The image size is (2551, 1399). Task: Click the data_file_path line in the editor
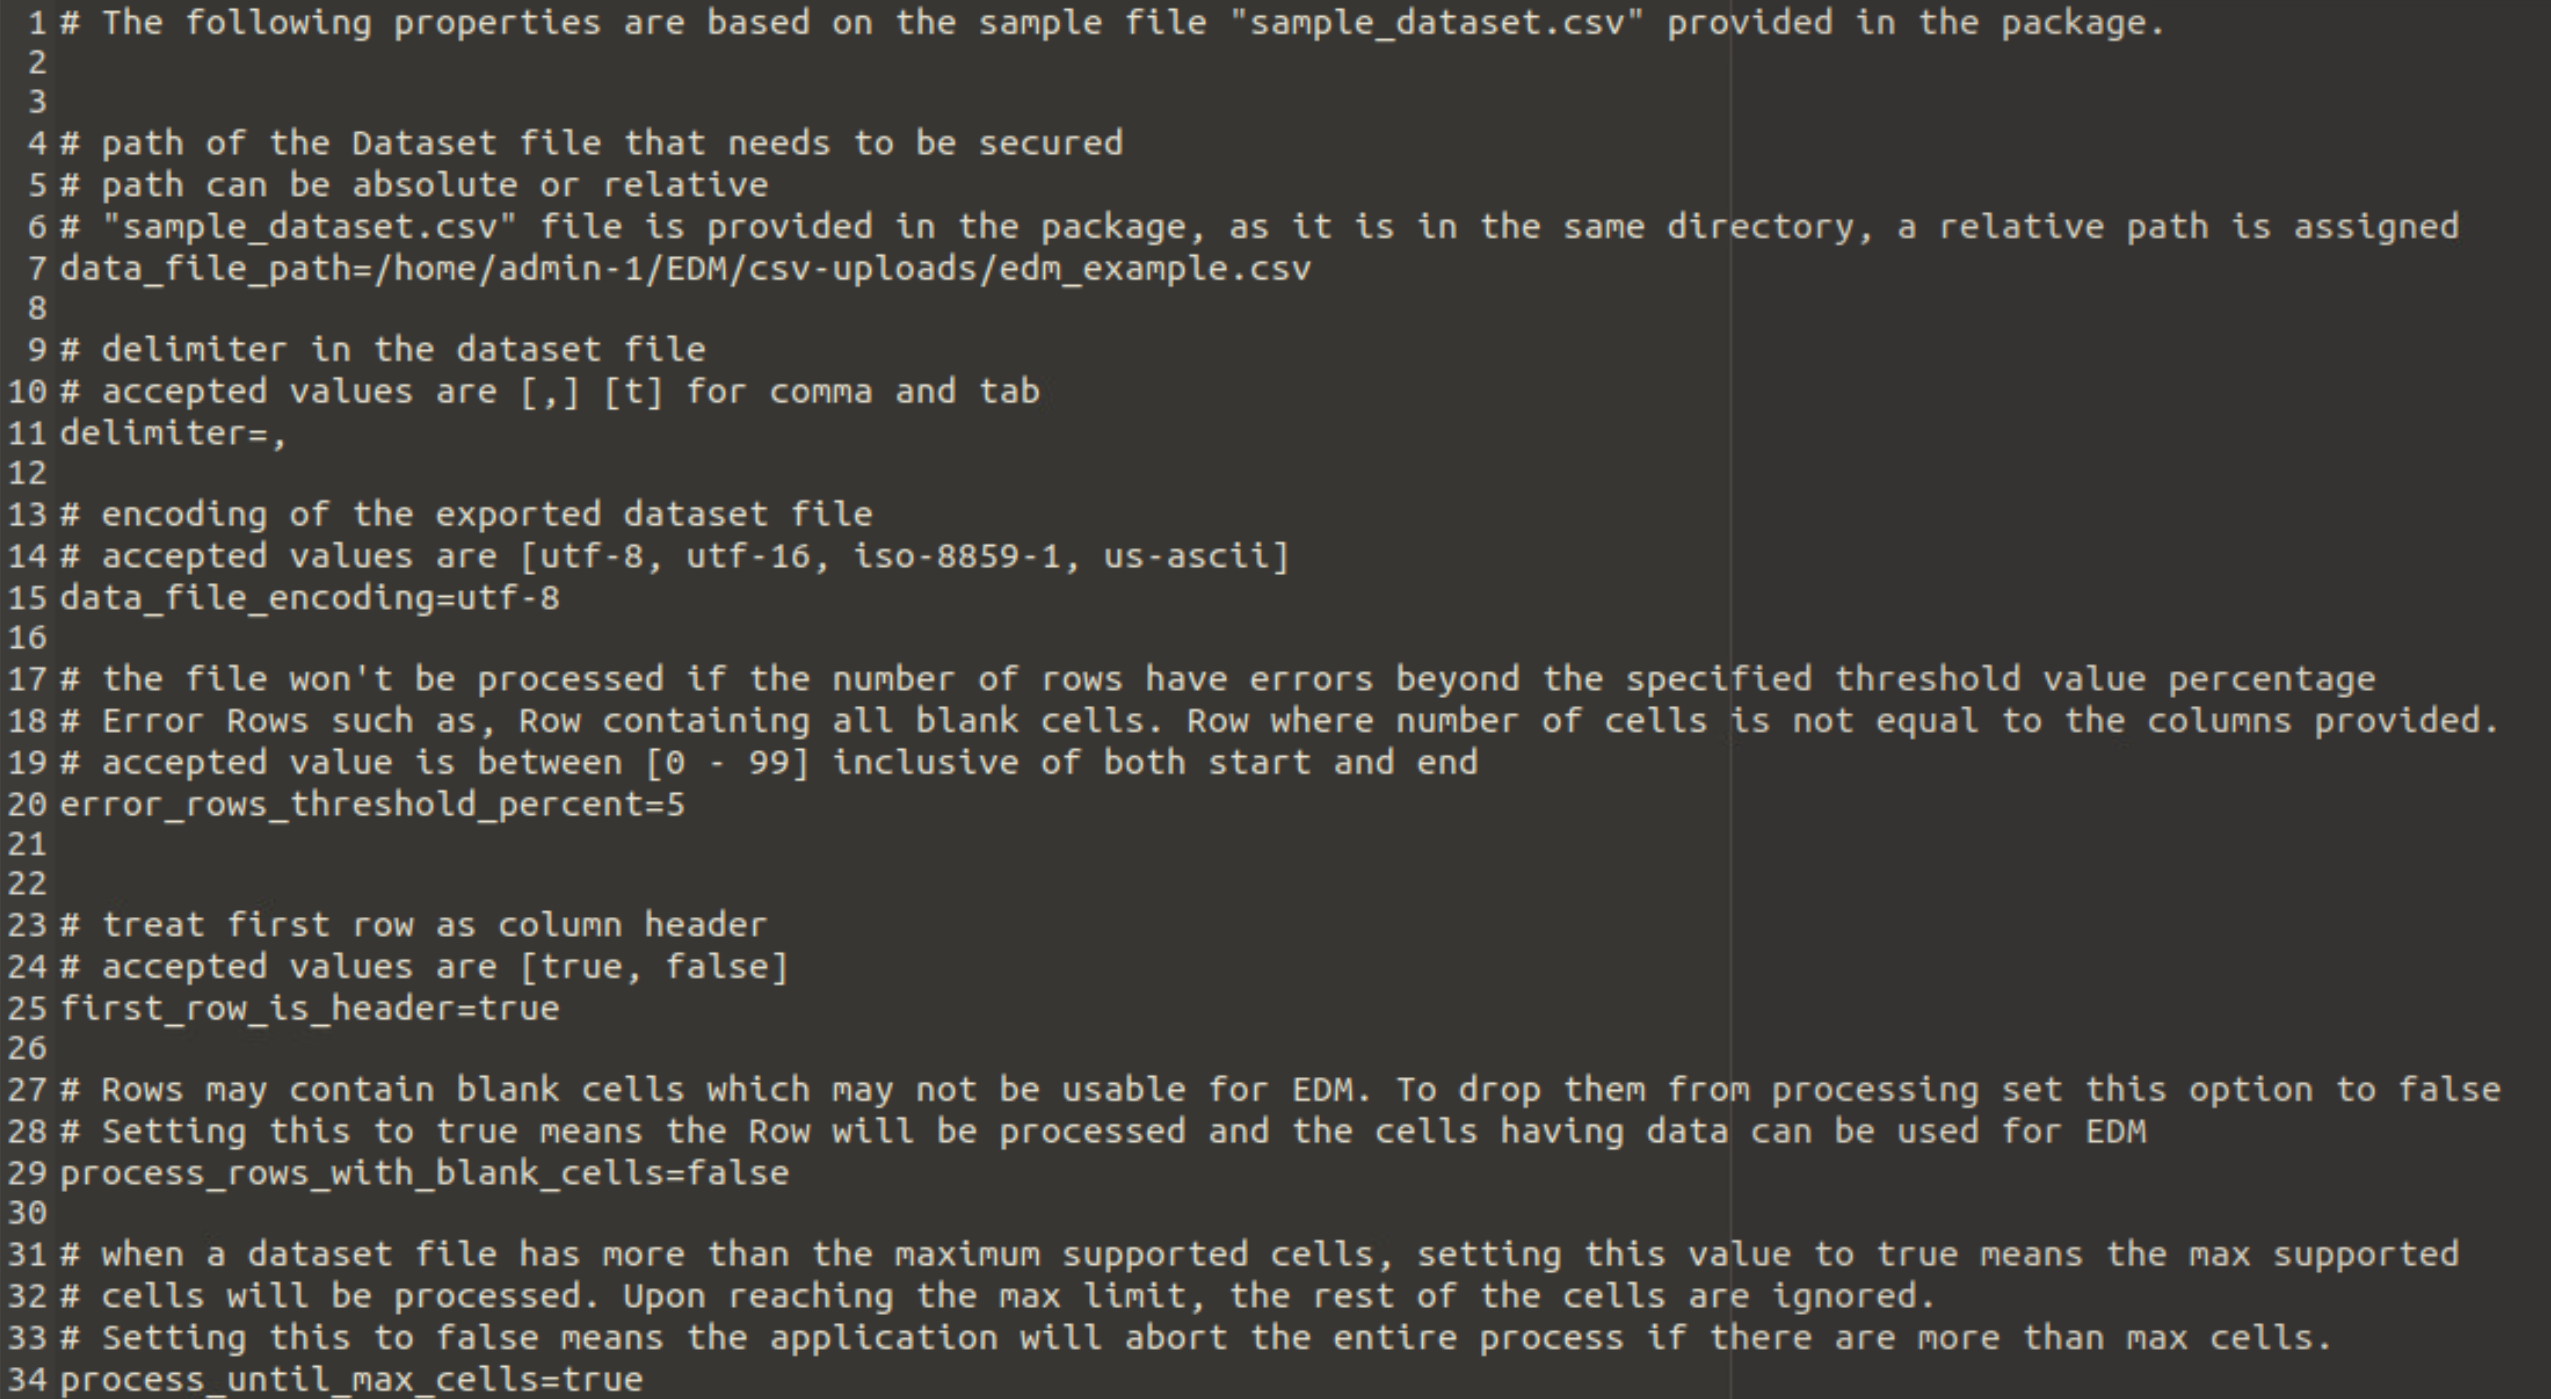point(685,269)
